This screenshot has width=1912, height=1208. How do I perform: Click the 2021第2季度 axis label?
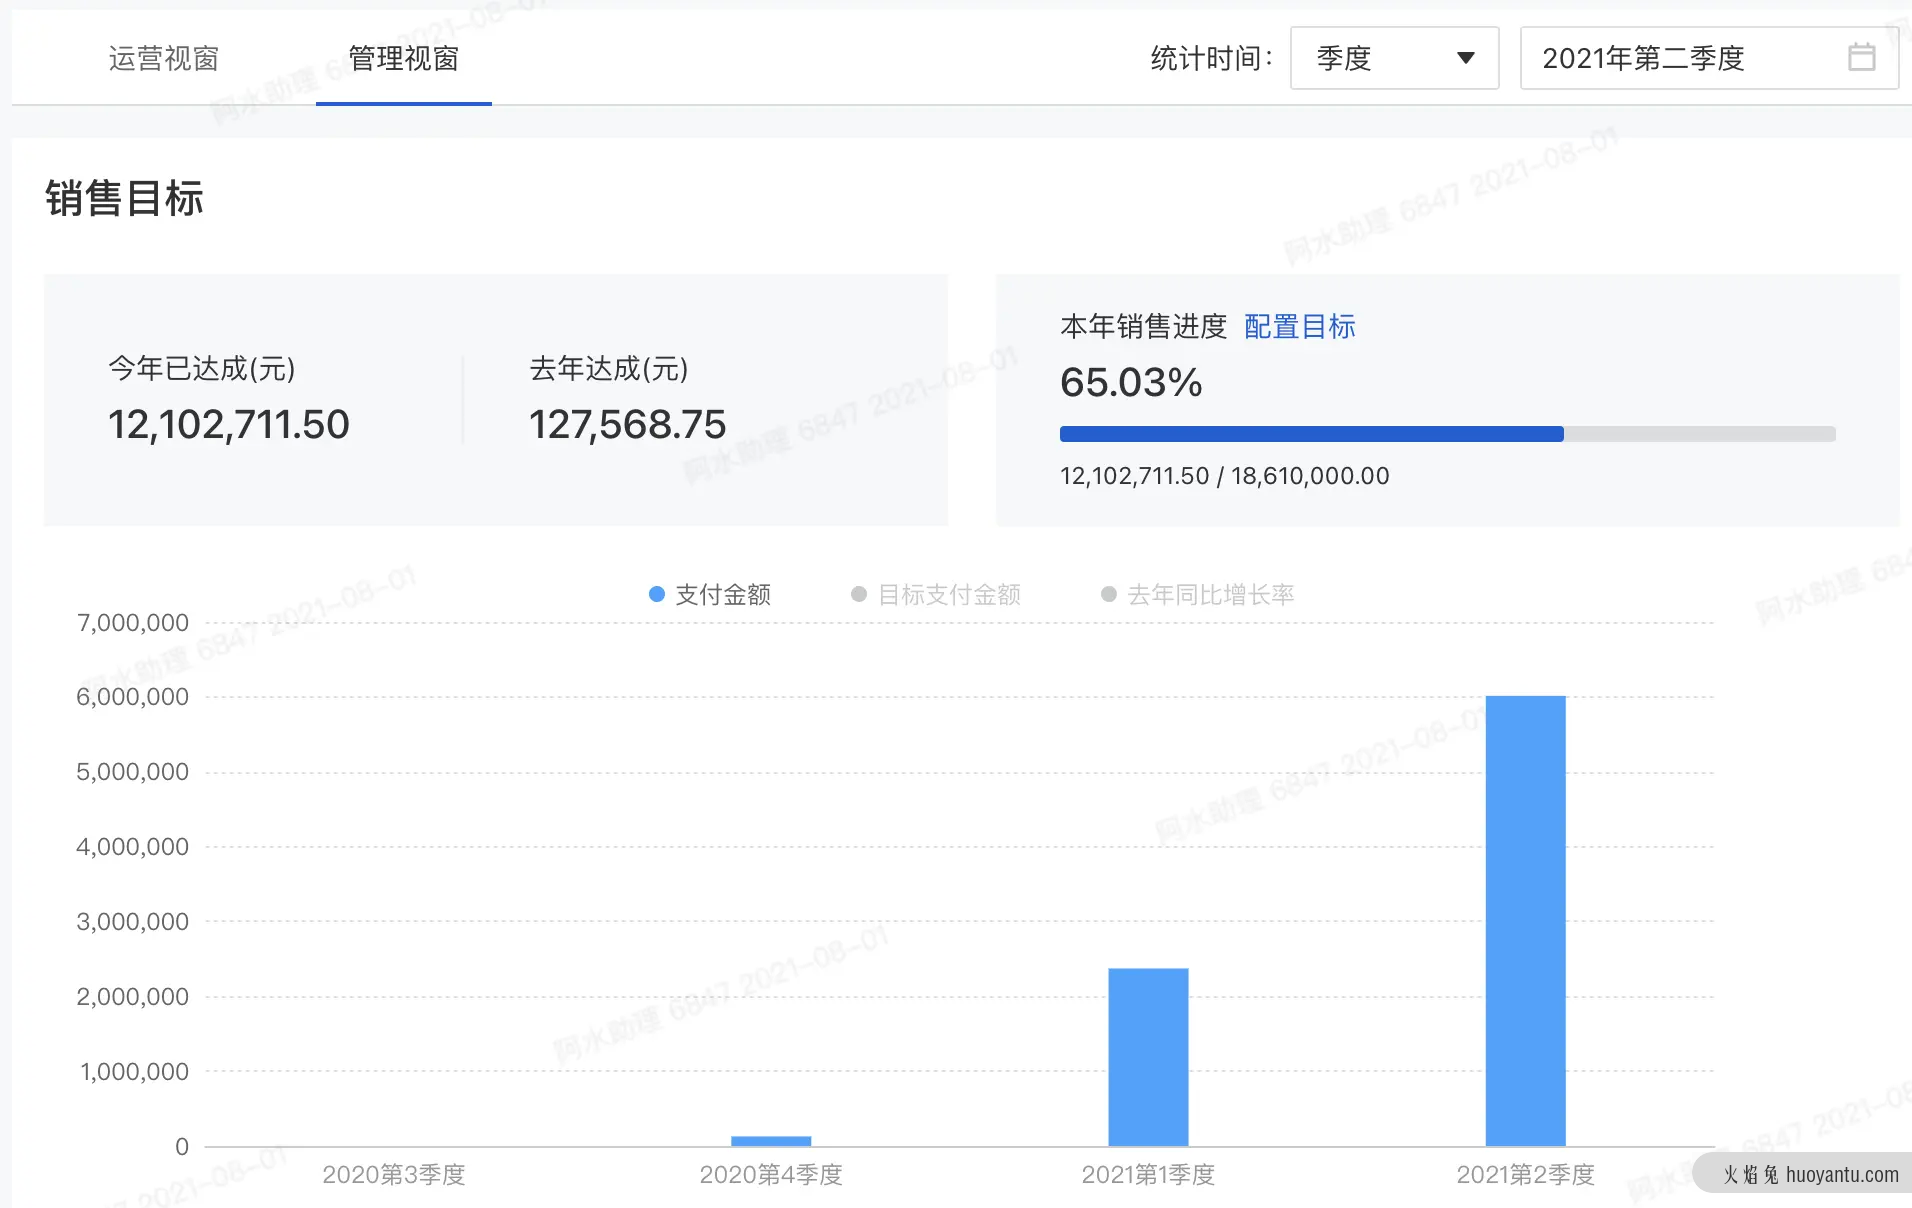coord(1525,1174)
